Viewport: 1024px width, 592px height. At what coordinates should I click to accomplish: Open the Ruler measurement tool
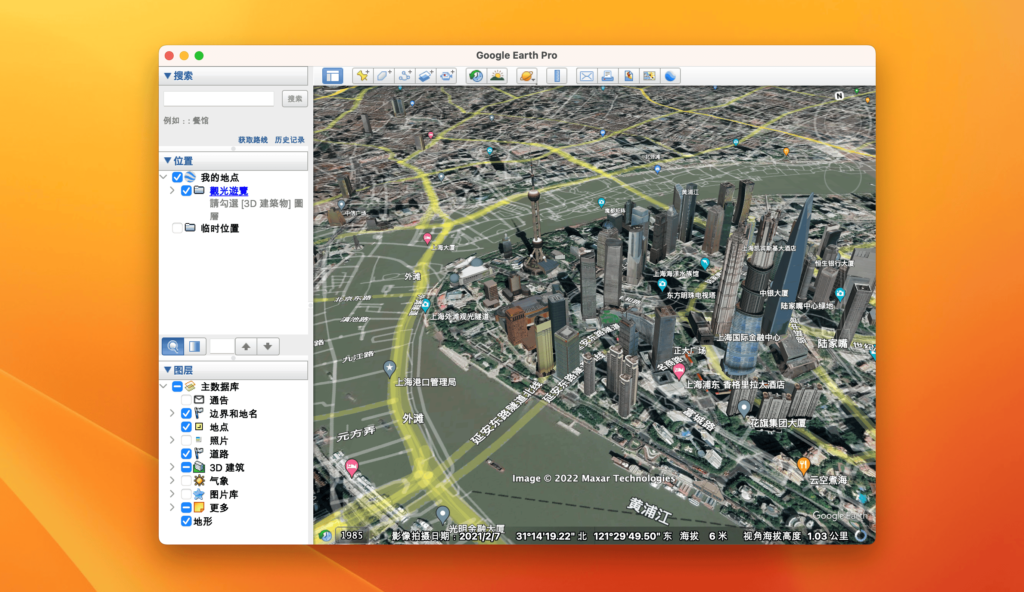pyautogui.click(x=556, y=75)
